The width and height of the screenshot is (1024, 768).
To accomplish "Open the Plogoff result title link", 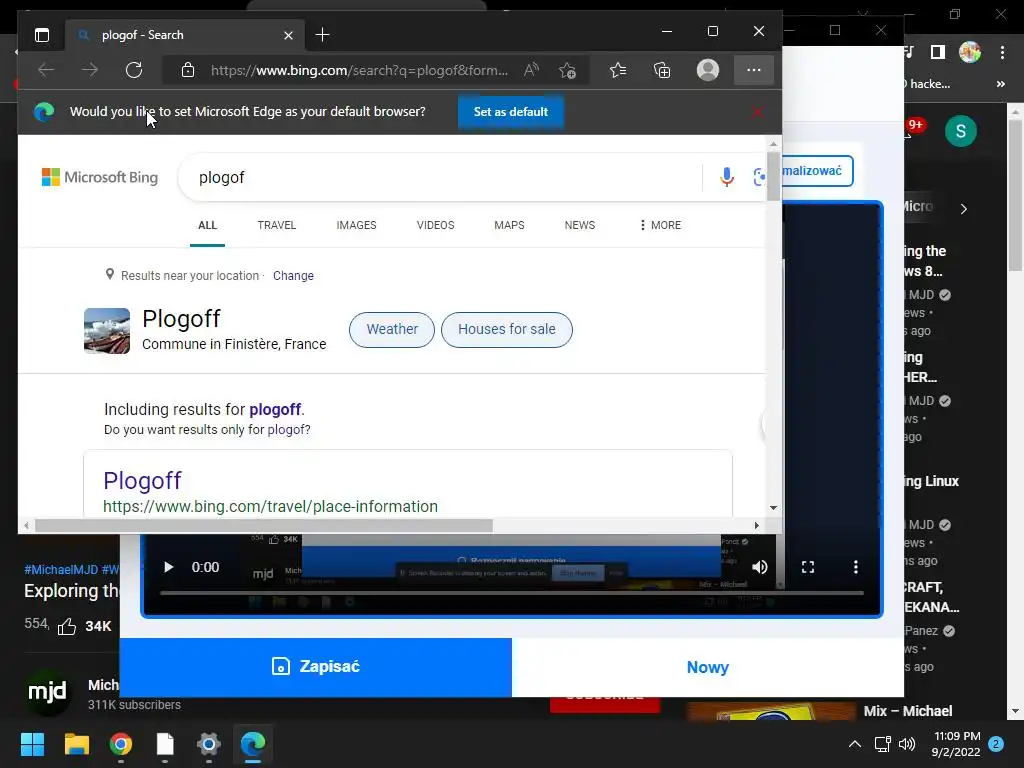I will pos(142,481).
